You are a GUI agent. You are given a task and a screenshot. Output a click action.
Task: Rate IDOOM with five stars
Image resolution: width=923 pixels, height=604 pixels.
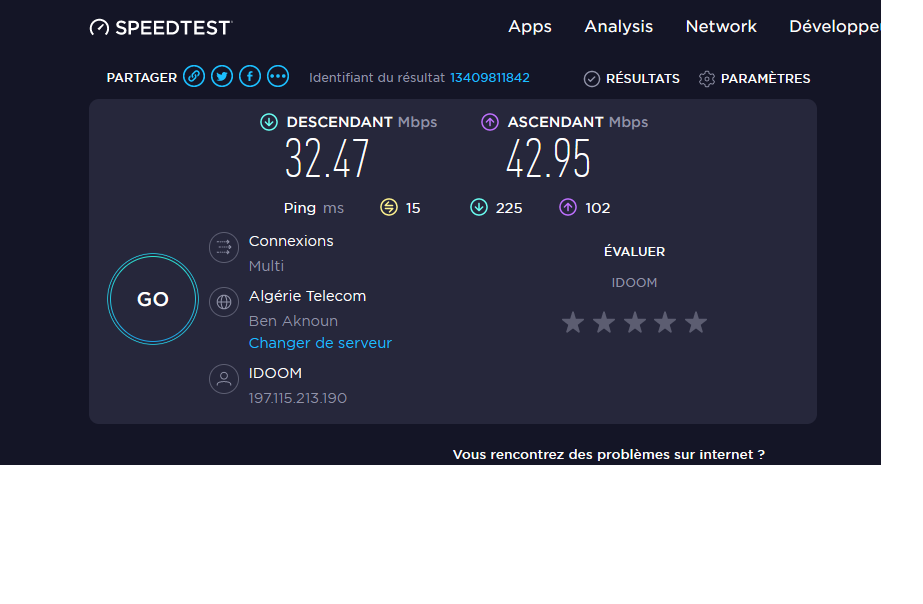coord(696,323)
